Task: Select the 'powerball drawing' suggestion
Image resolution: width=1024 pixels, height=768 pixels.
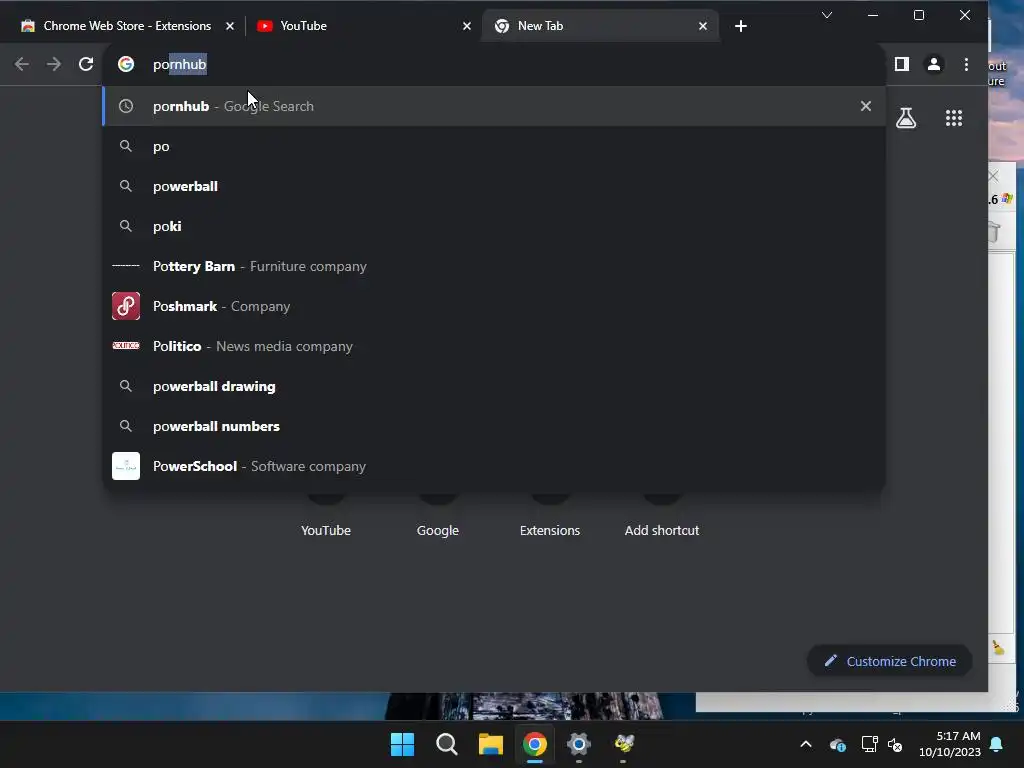Action: [x=494, y=386]
